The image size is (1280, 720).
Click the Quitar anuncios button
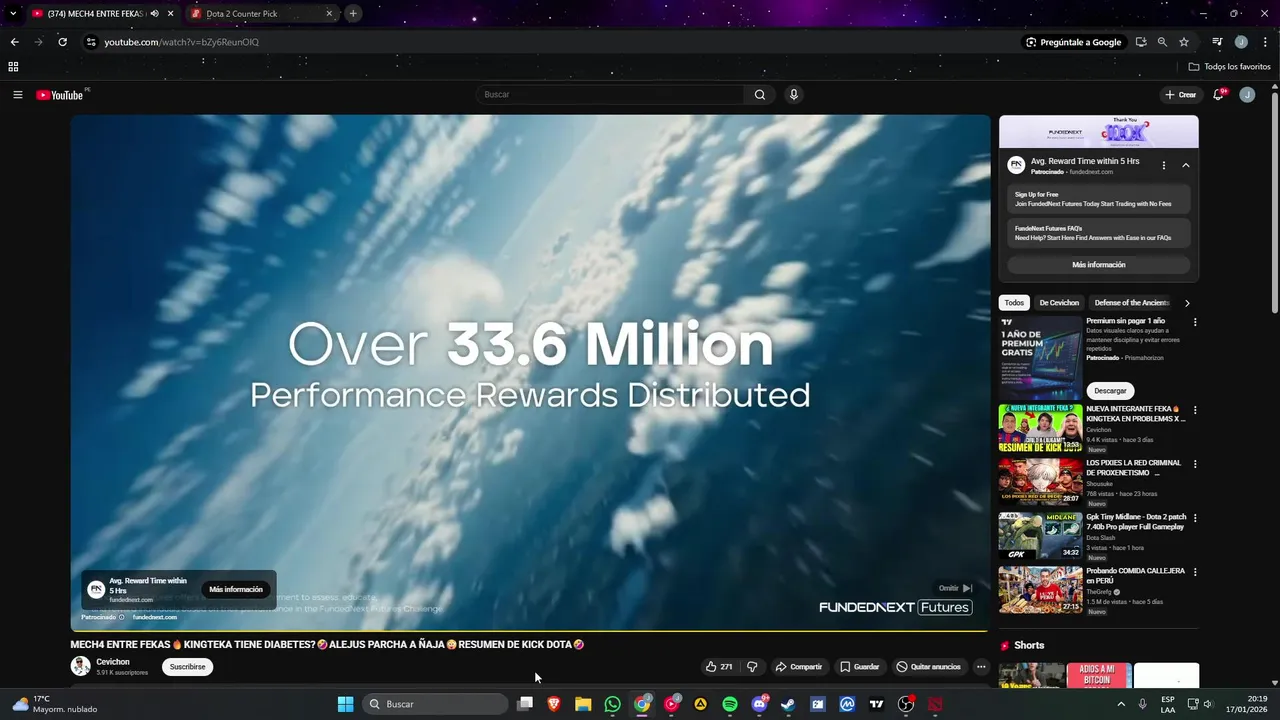928,667
